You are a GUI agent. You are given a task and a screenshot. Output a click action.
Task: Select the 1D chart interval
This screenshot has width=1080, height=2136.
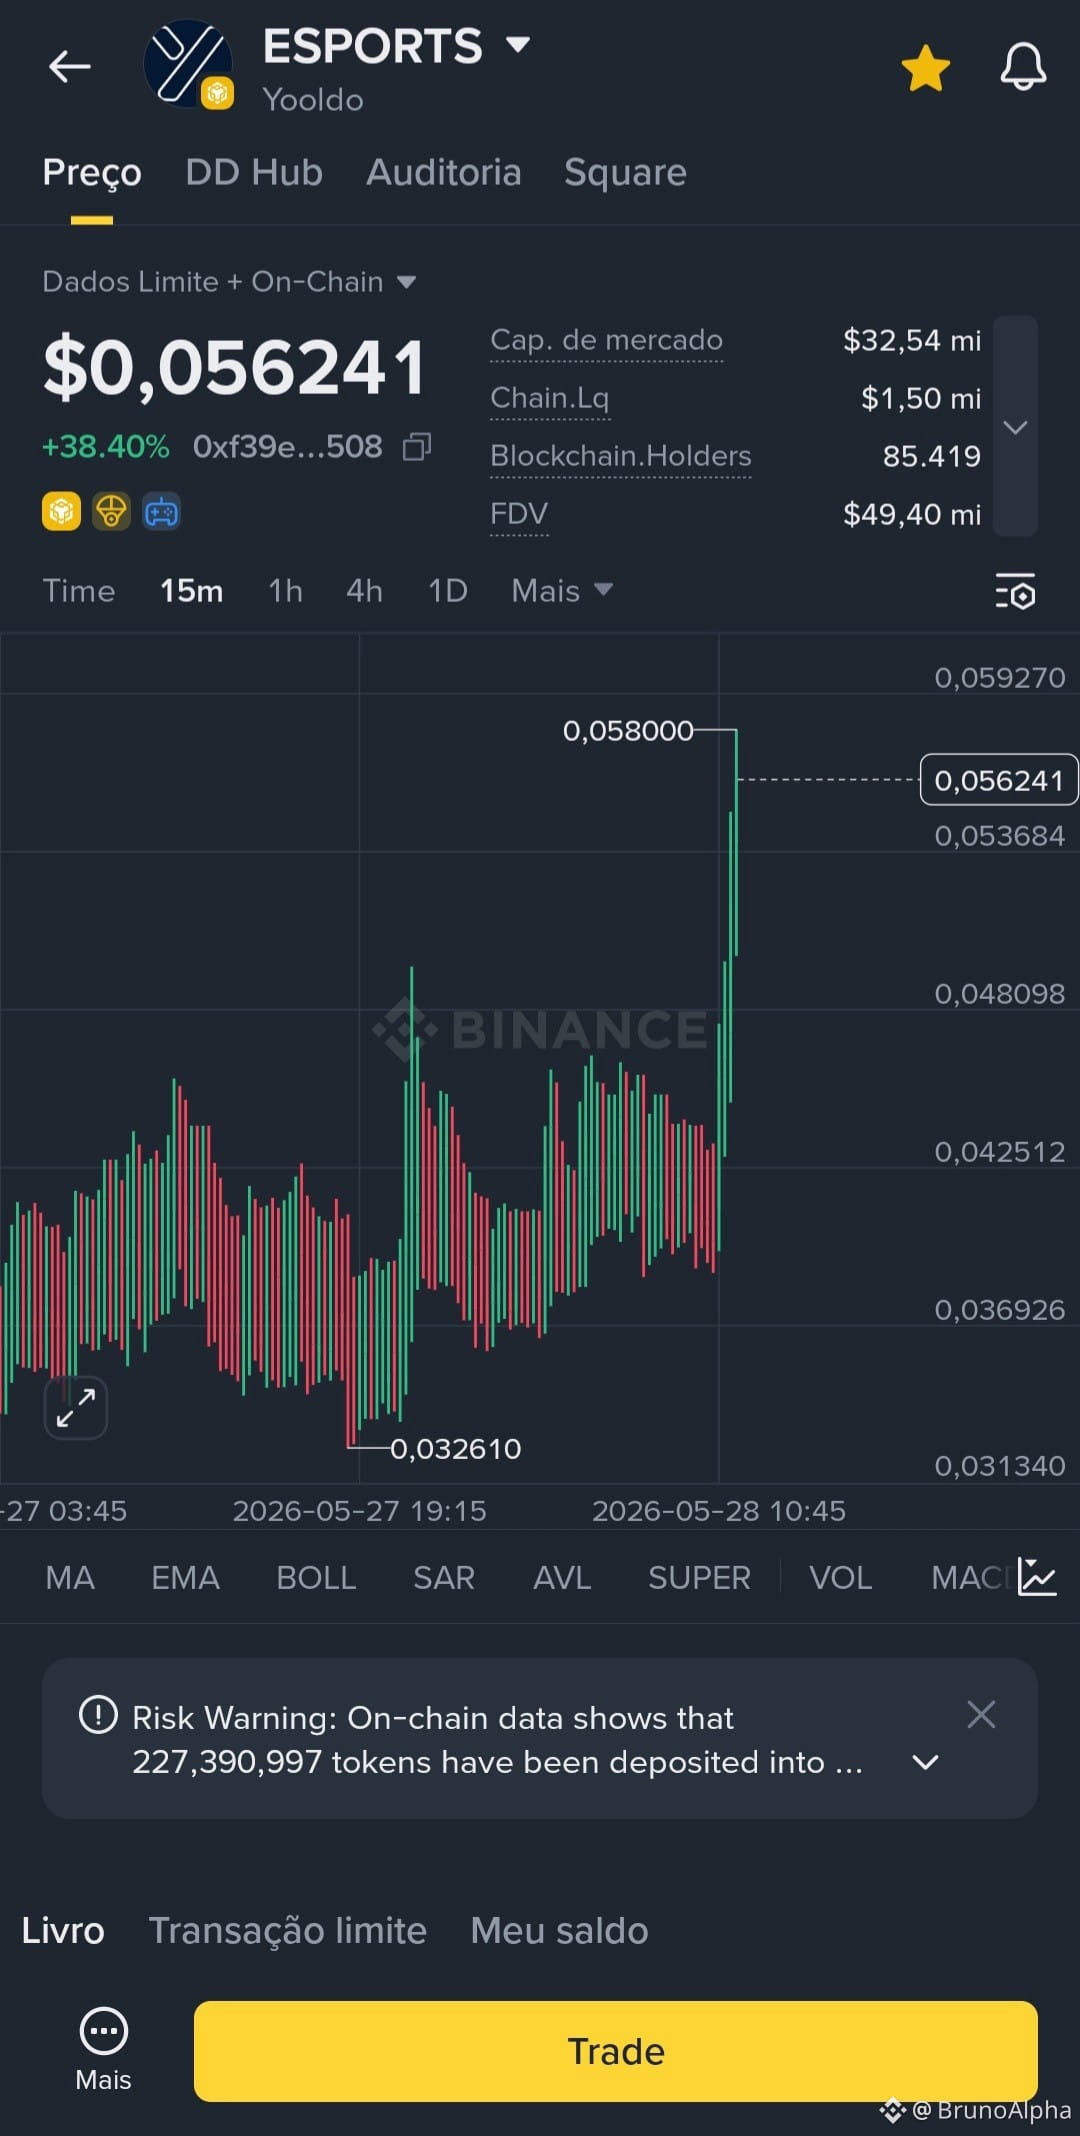448,591
